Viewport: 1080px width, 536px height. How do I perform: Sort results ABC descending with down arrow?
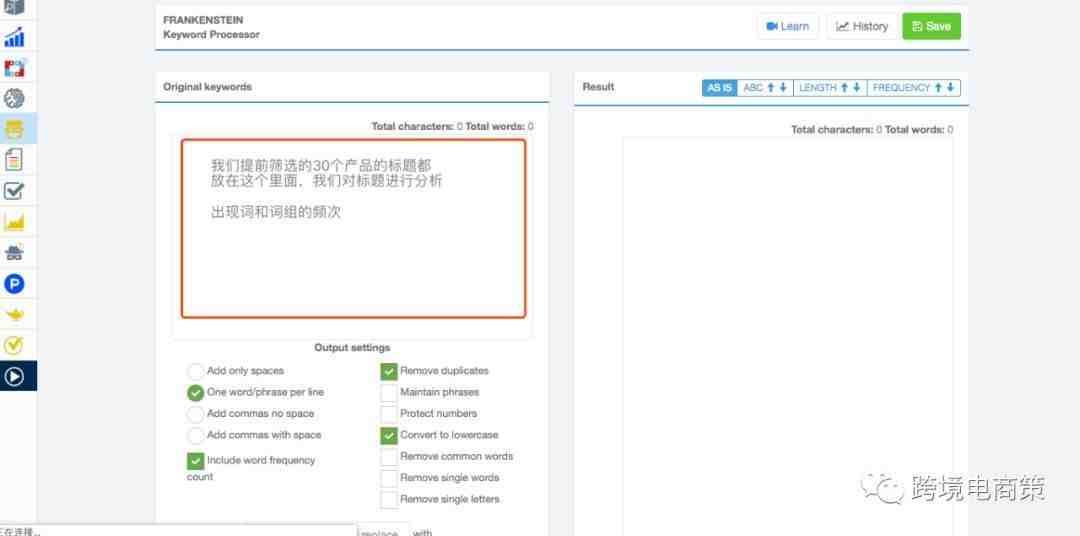(782, 87)
